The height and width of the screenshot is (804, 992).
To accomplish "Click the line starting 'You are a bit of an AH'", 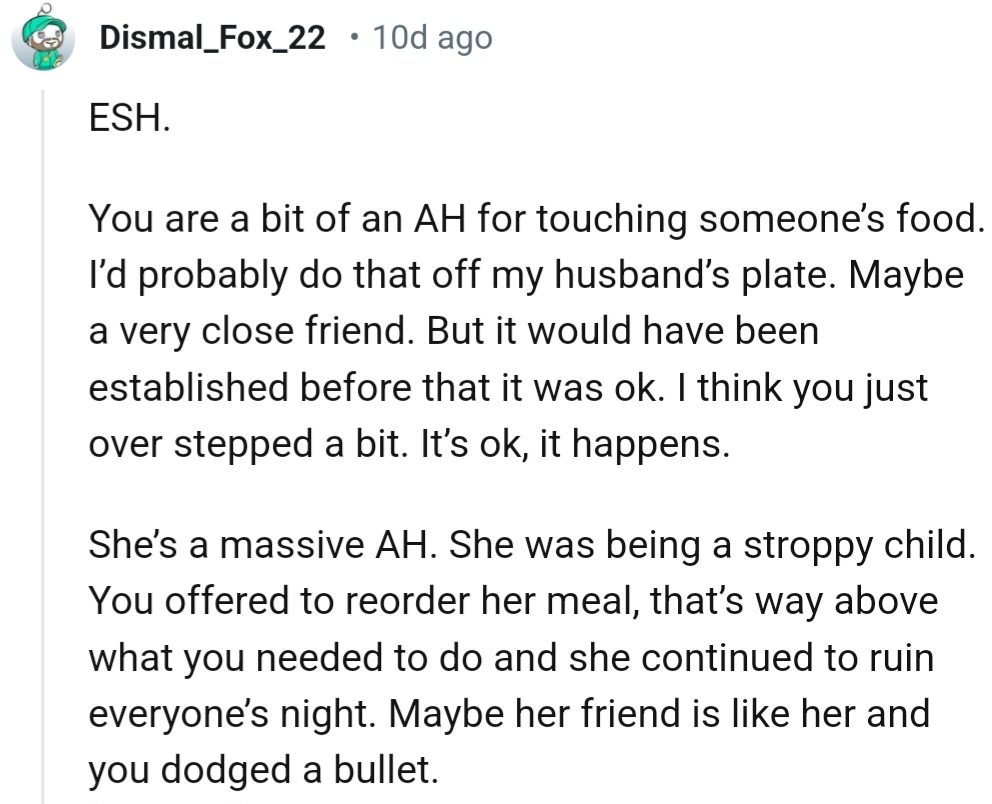I will point(531,220).
